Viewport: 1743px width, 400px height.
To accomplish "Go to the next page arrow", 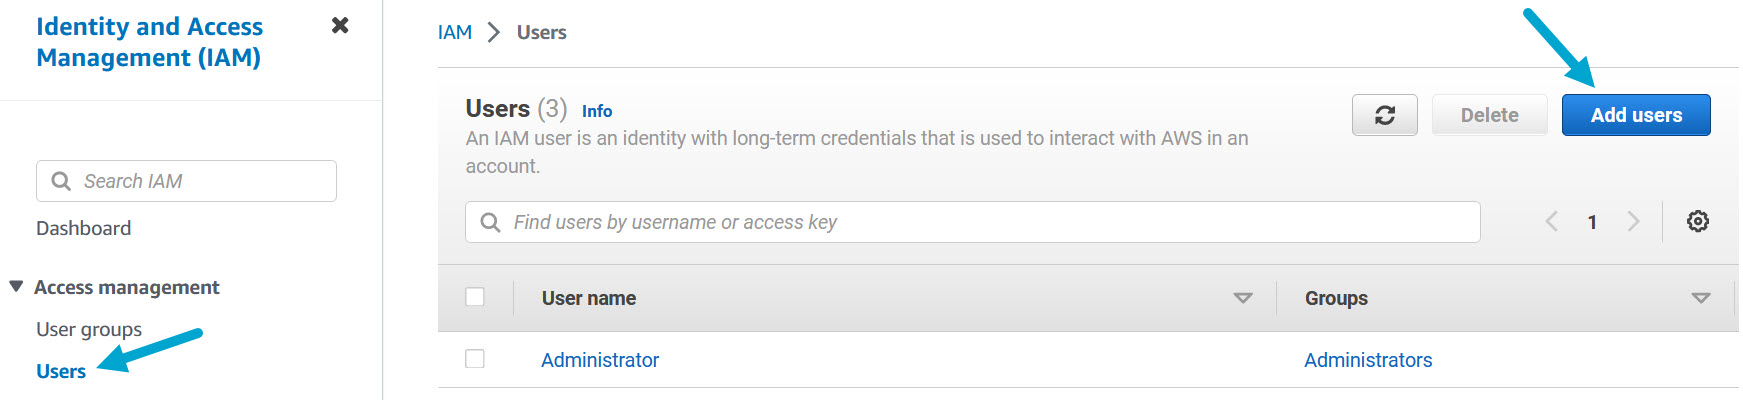I will click(x=1633, y=221).
